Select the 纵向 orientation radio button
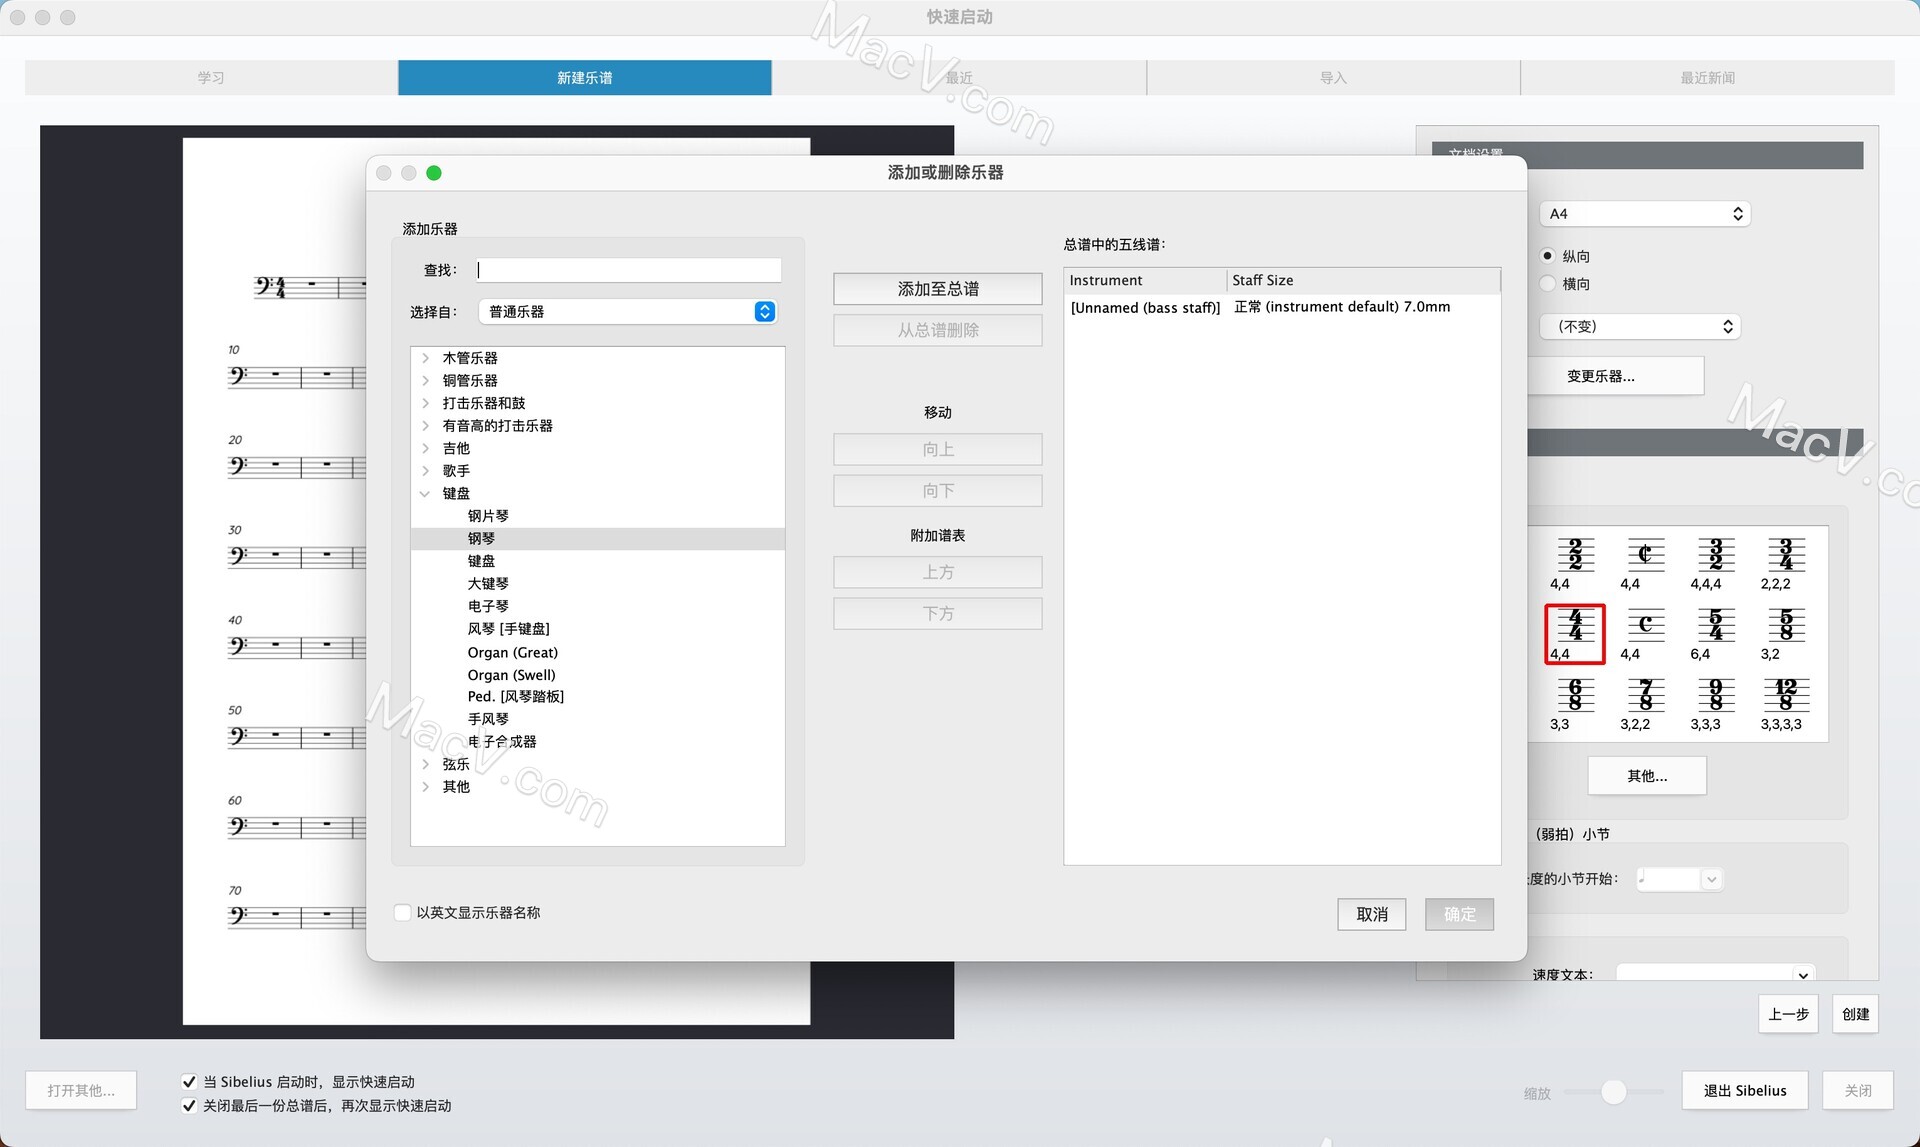The image size is (1920, 1147). (x=1548, y=256)
